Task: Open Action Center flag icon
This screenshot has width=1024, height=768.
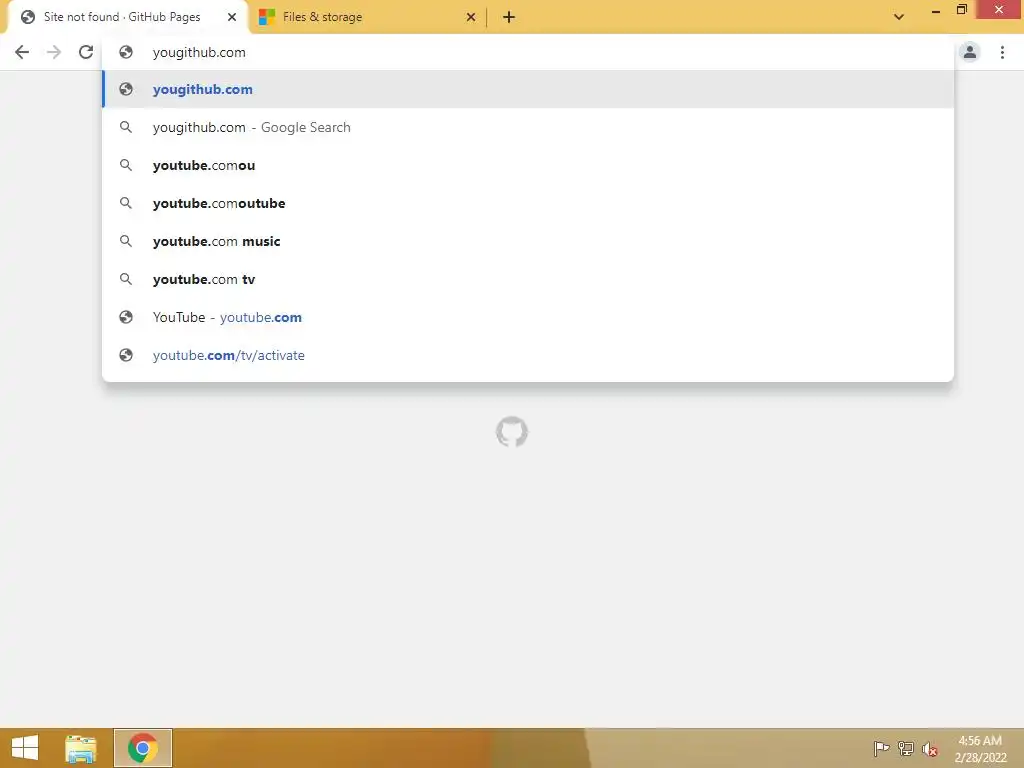Action: point(881,748)
